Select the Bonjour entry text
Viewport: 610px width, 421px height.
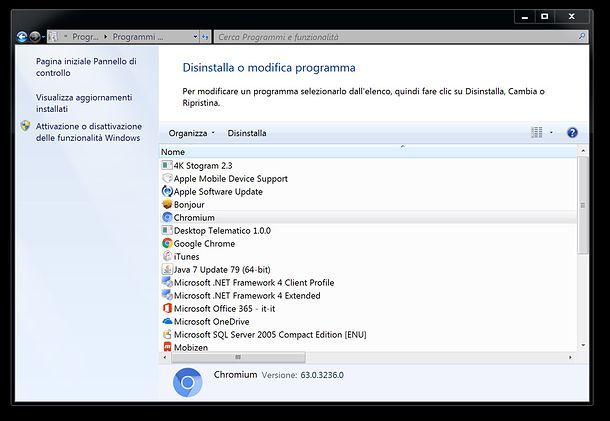pos(189,205)
